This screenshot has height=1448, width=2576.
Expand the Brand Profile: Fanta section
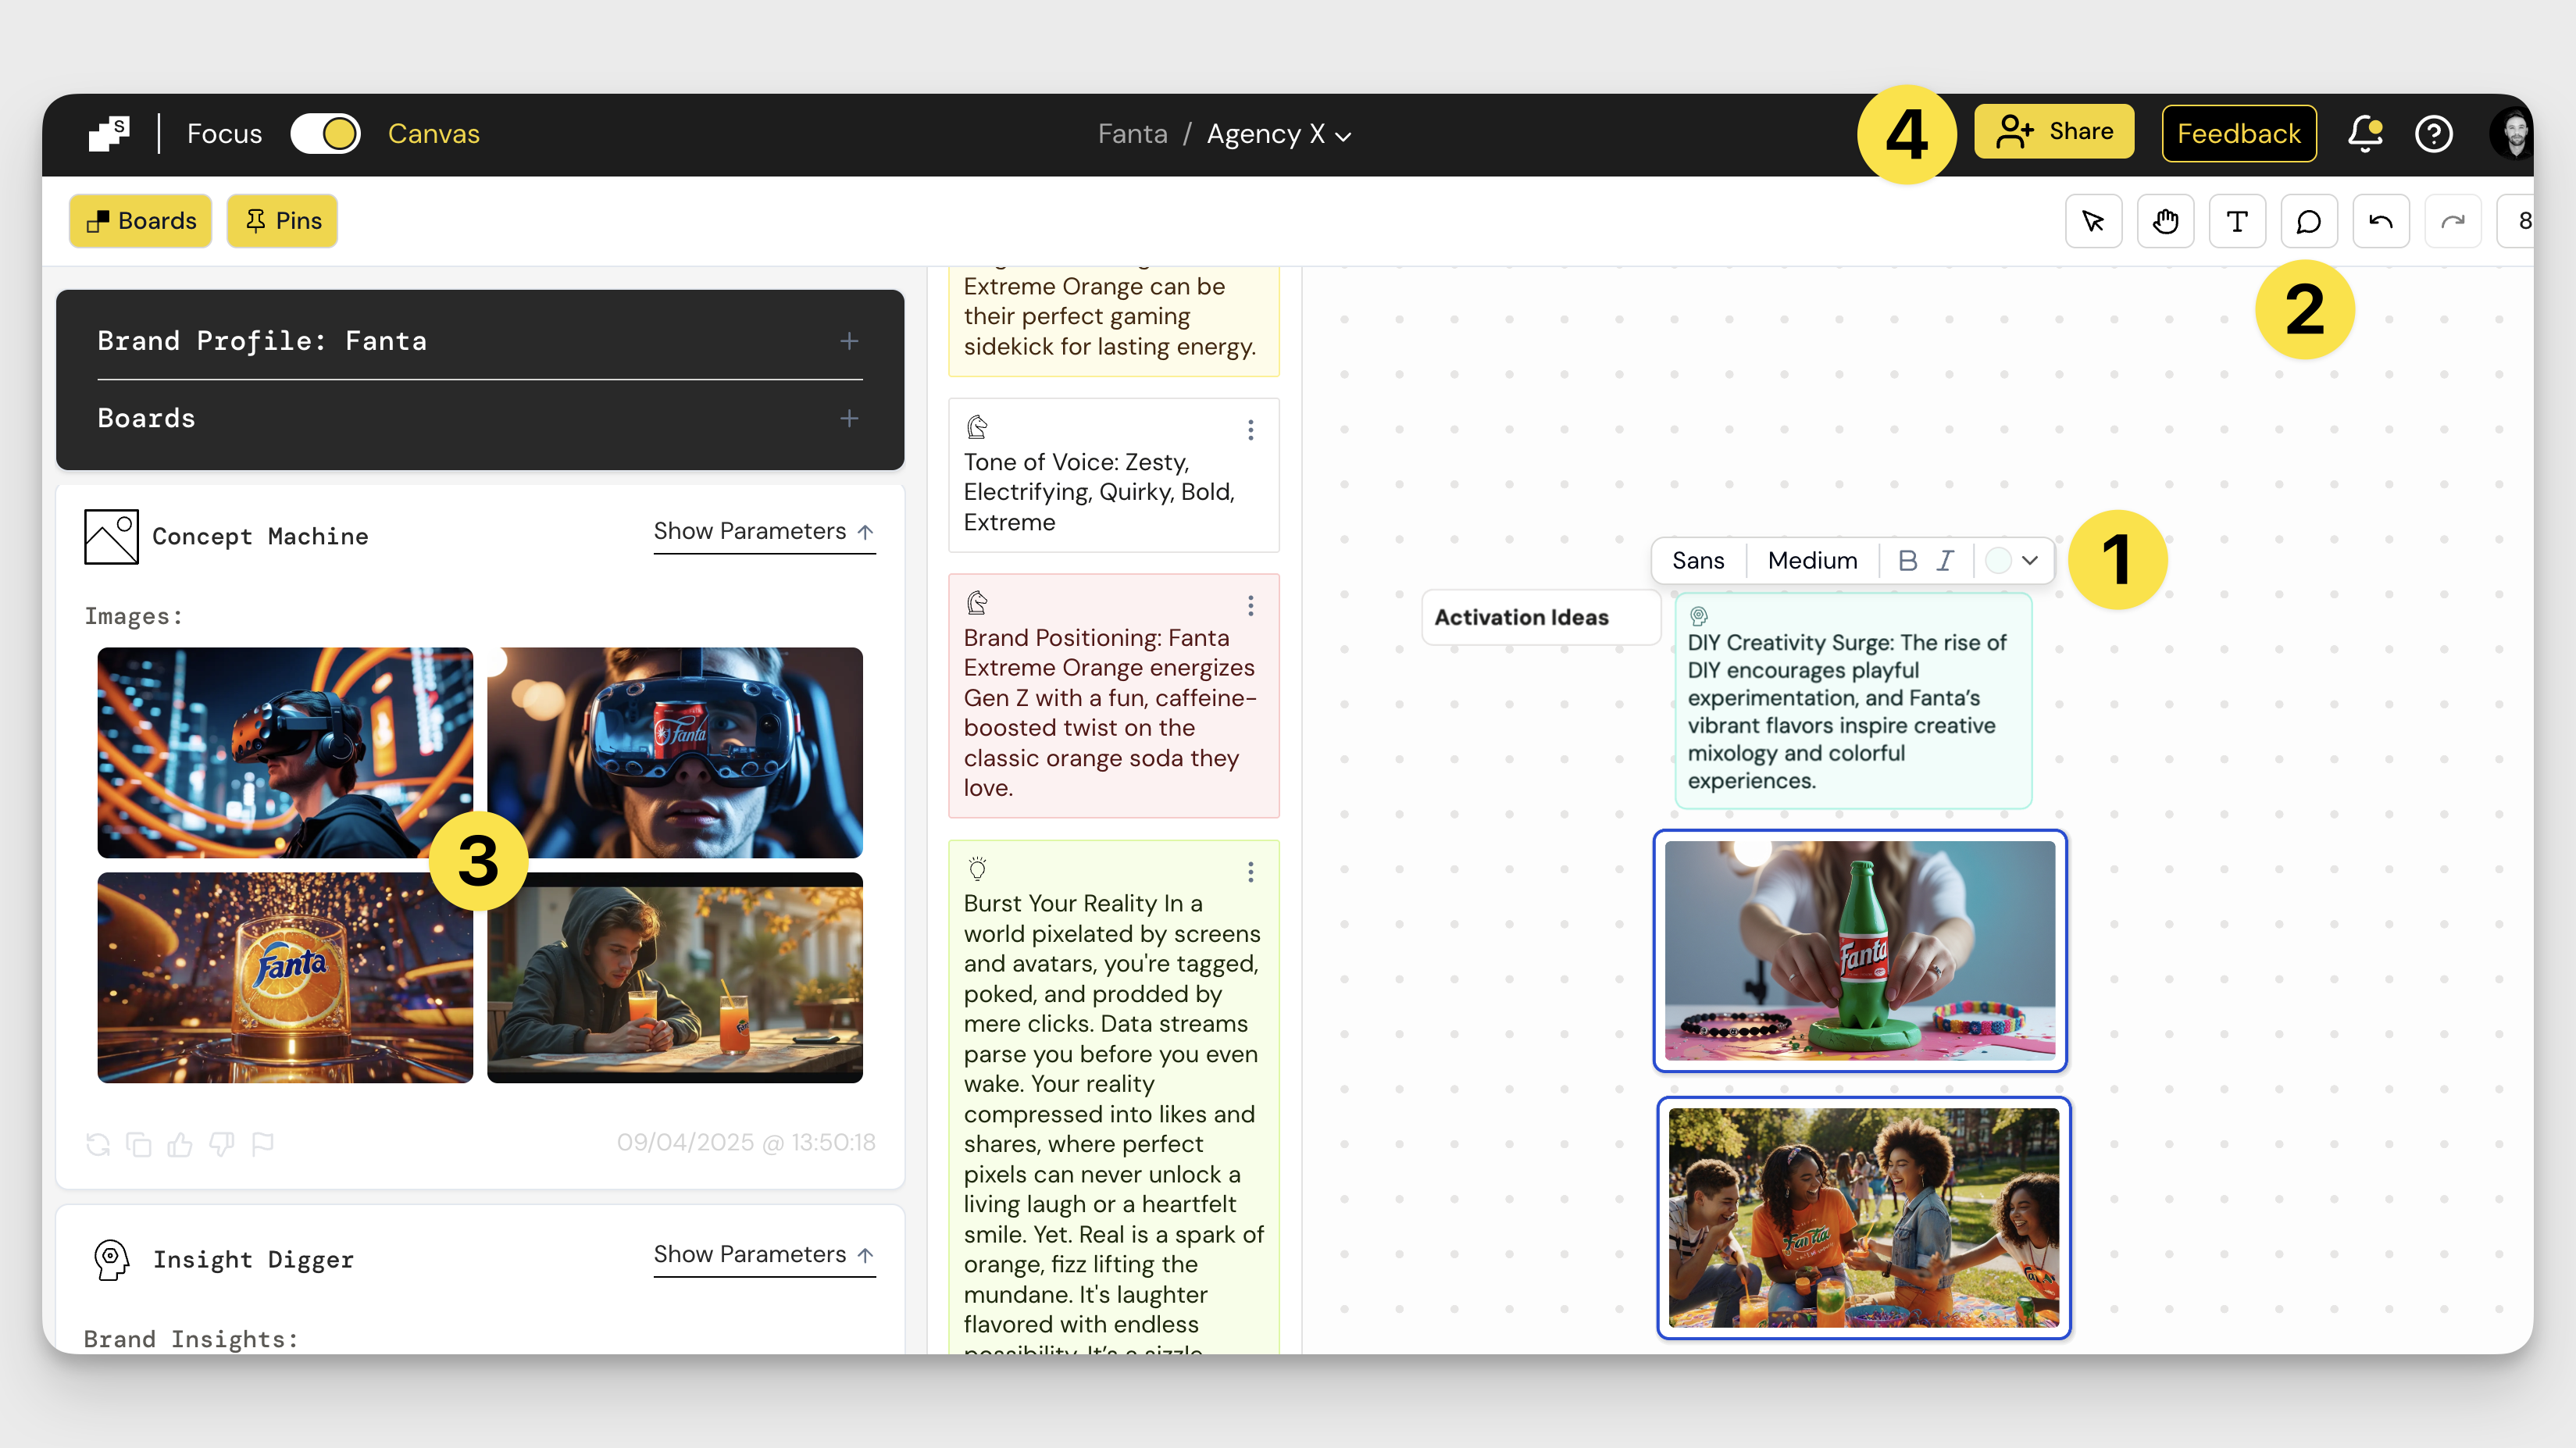coord(849,341)
